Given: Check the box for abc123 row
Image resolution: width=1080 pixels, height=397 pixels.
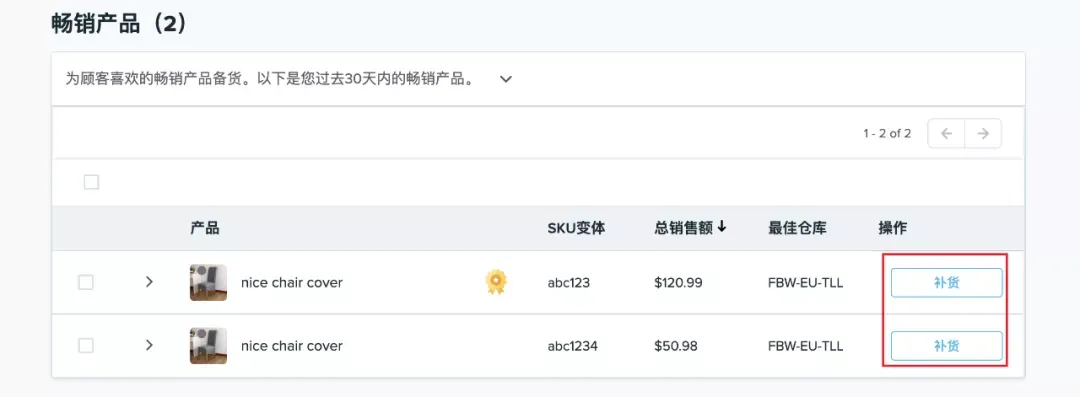Looking at the screenshot, I should (x=85, y=283).
